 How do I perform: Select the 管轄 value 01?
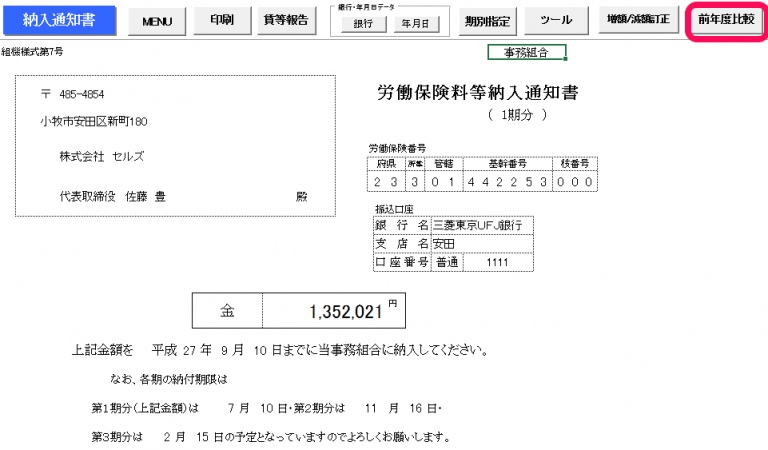click(443, 182)
